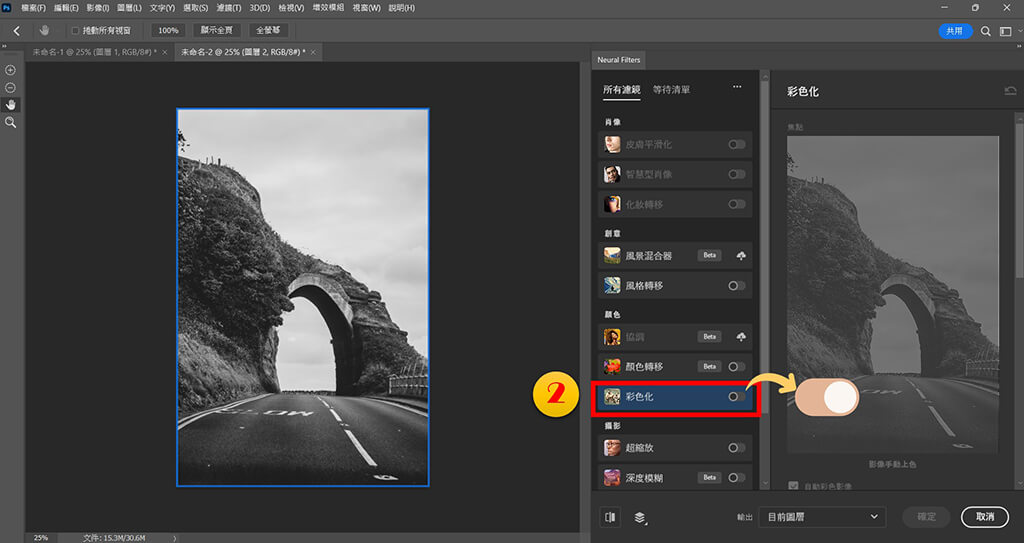Expand the status bar info arrow
Viewport: 1024px width, 543px height.
174,538
